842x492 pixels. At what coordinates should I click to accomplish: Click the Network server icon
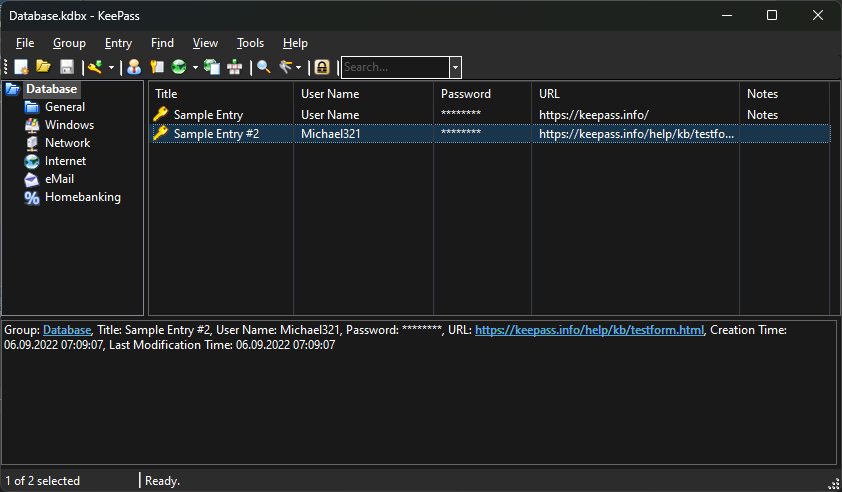[32, 143]
